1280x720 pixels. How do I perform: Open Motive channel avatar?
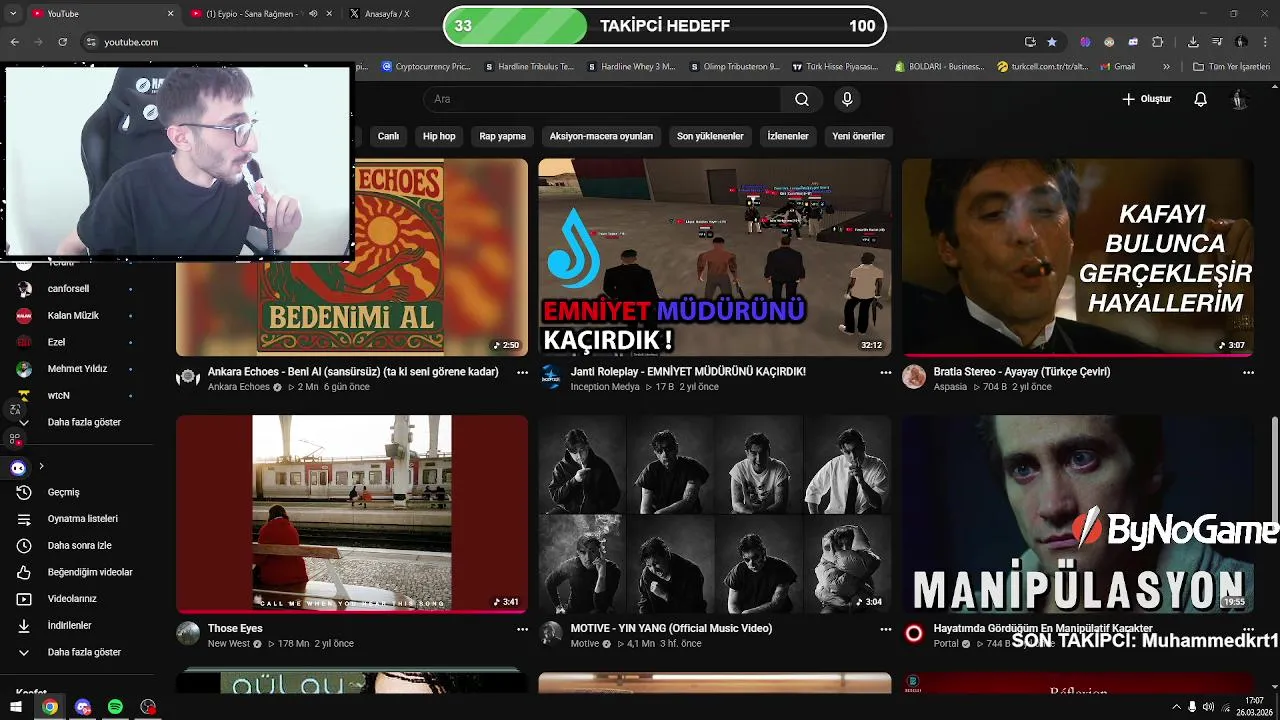click(551, 634)
